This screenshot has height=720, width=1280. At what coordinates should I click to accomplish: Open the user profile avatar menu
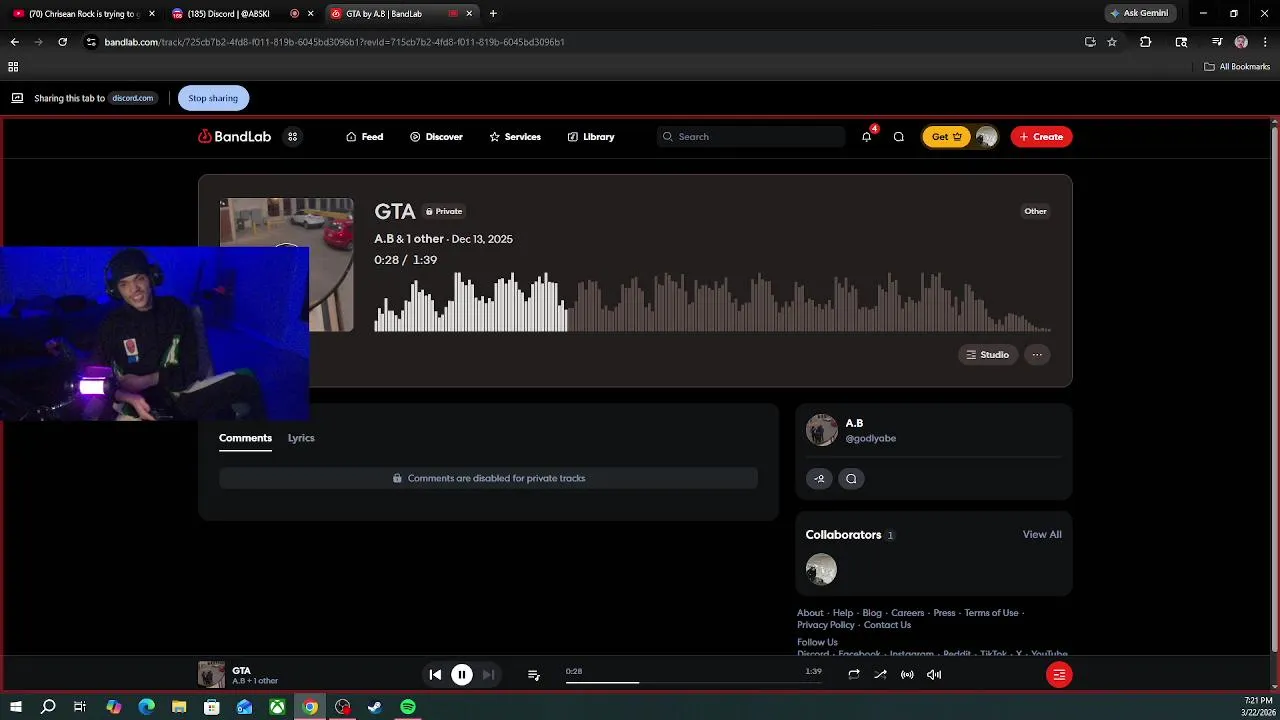click(x=986, y=137)
